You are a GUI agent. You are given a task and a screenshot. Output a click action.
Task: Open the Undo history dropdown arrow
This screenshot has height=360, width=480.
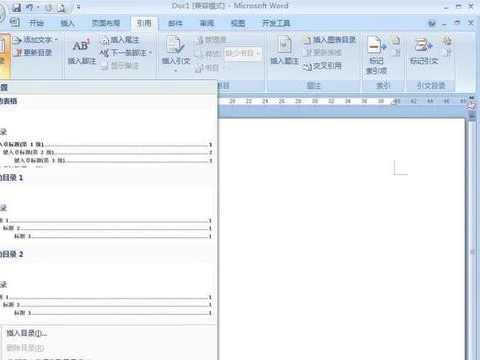click(x=38, y=7)
